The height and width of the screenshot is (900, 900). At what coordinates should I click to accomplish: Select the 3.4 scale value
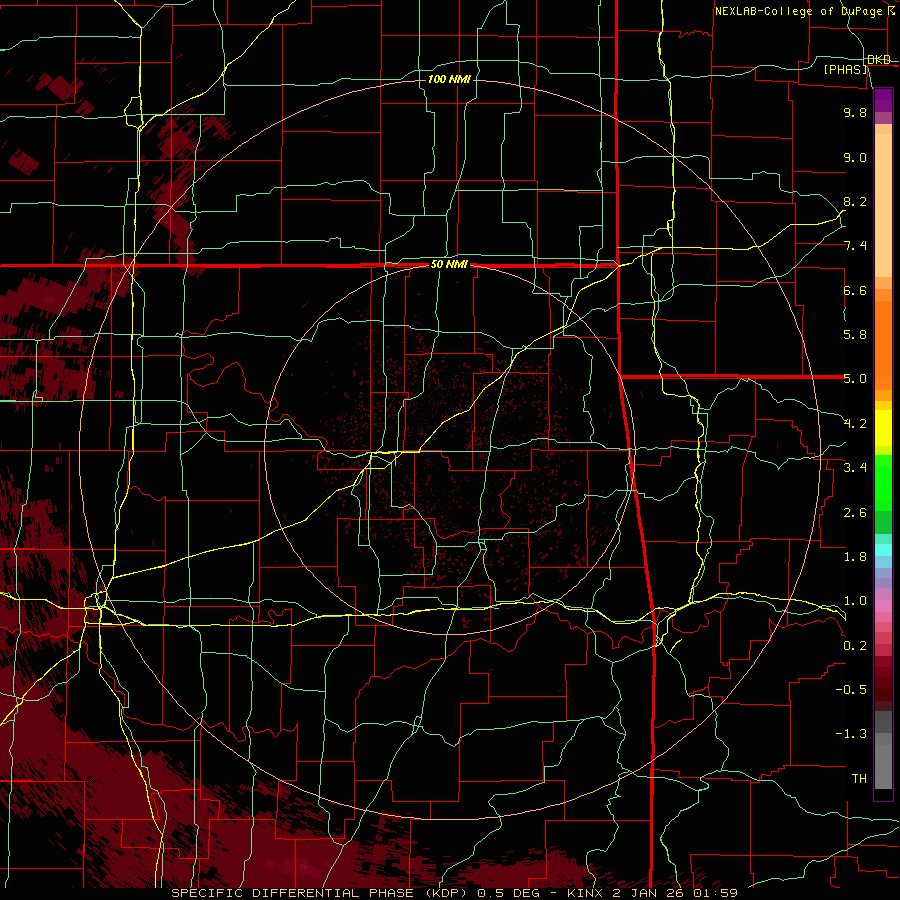click(x=855, y=468)
